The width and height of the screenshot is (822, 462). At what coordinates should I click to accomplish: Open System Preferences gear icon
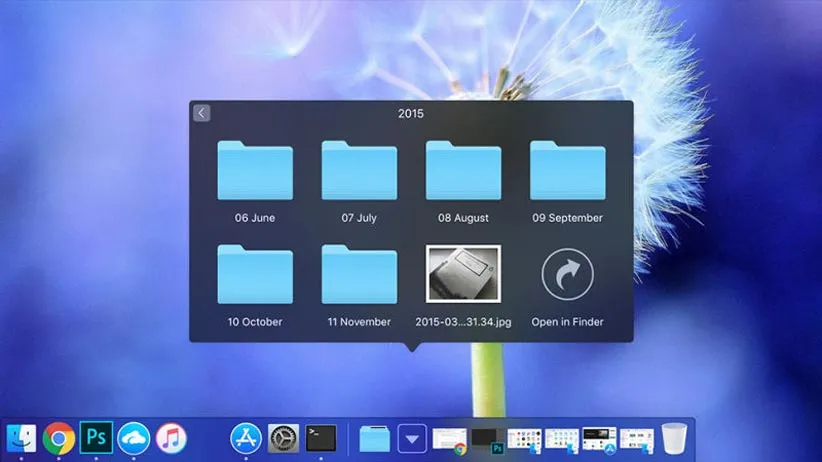click(284, 438)
